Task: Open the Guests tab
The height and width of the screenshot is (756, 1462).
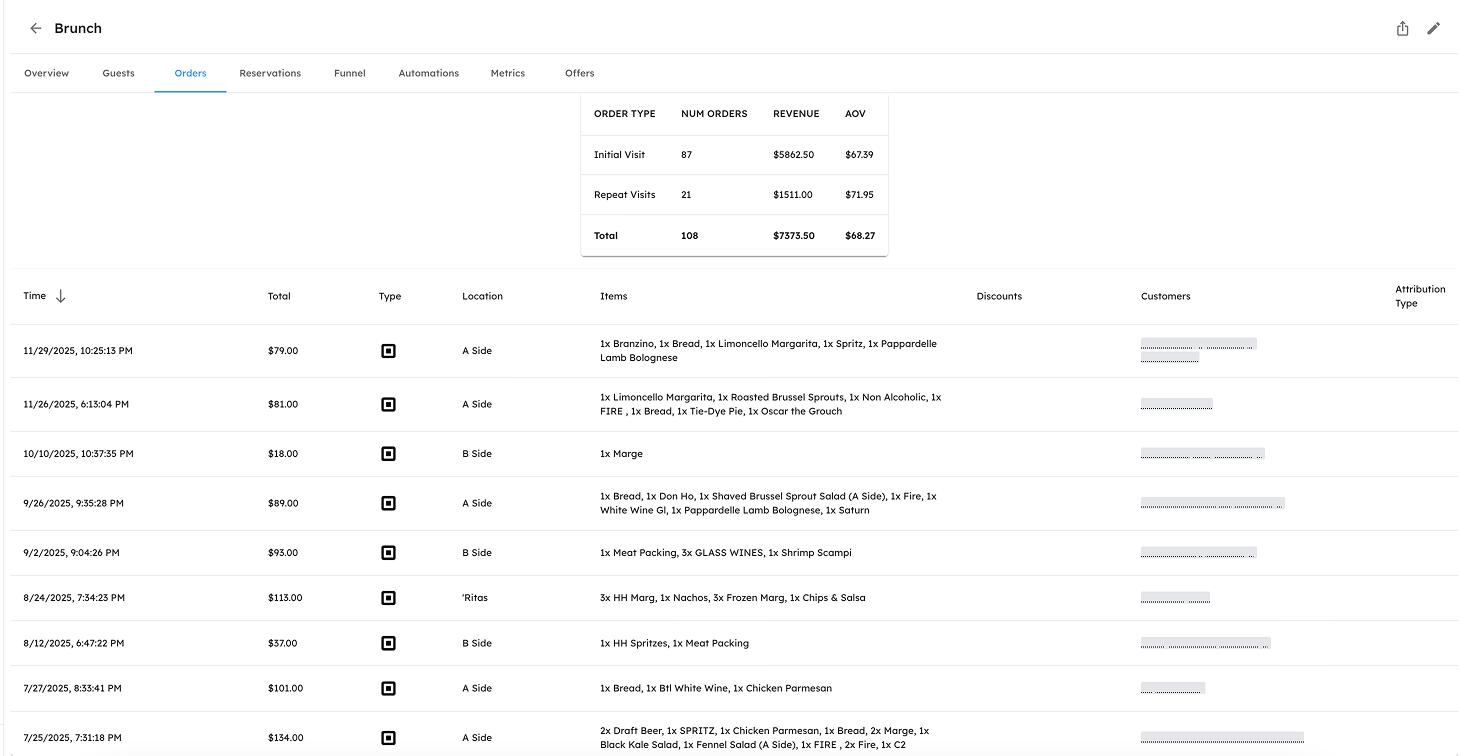Action: click(x=118, y=73)
